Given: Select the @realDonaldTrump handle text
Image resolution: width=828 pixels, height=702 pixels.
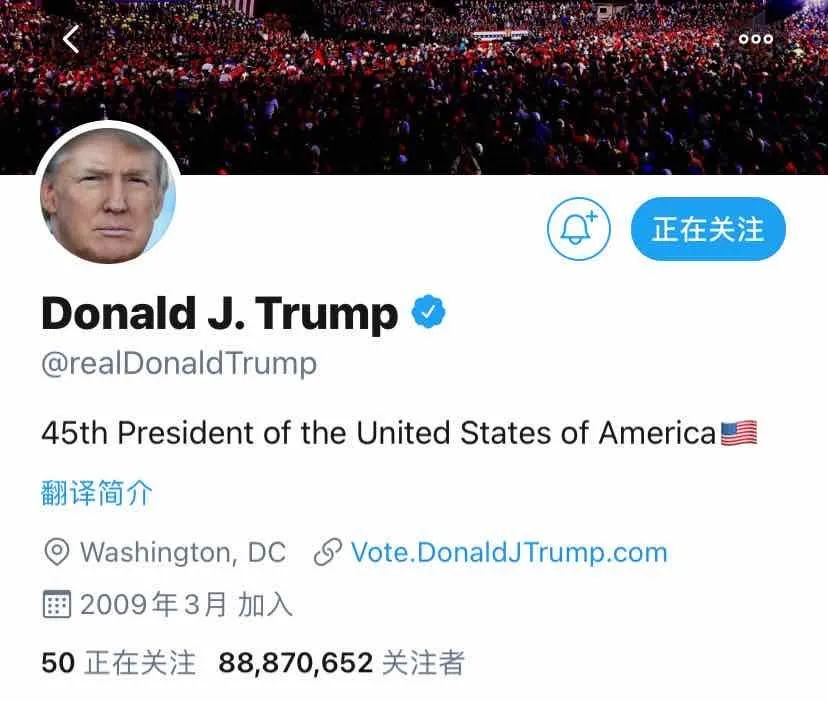Looking at the screenshot, I should click(179, 364).
